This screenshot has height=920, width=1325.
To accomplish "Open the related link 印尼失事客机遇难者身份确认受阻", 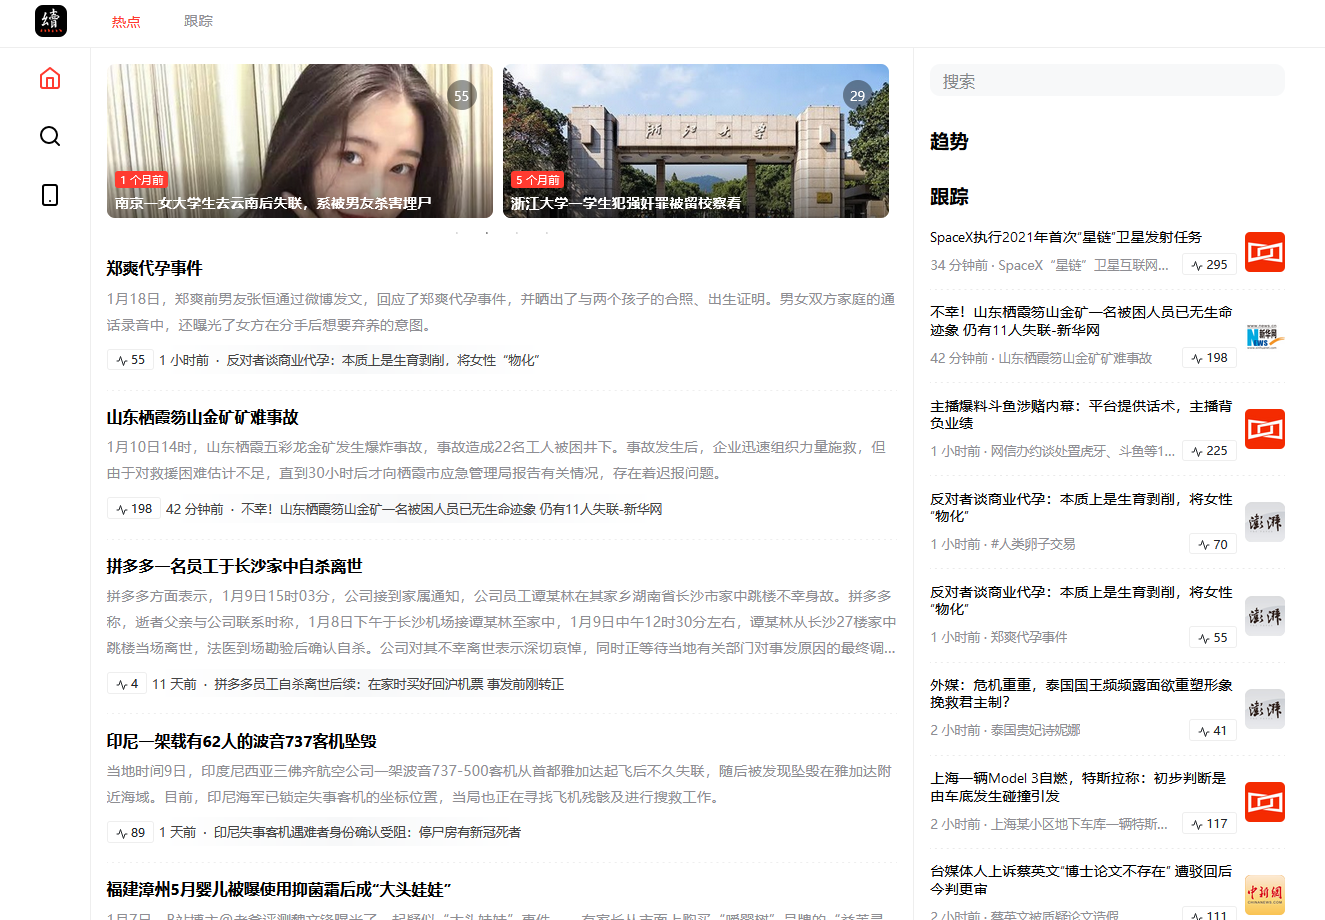I will 367,832.
